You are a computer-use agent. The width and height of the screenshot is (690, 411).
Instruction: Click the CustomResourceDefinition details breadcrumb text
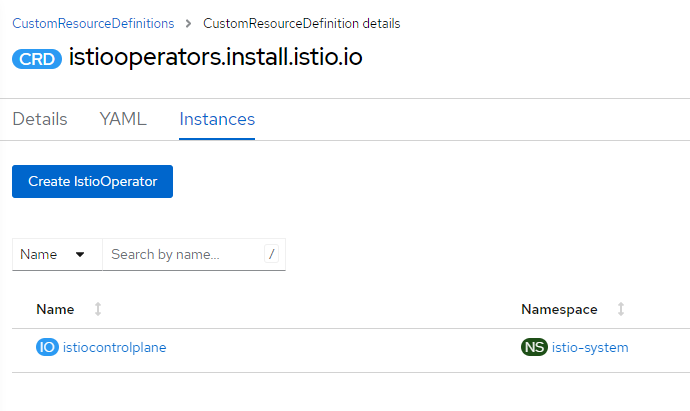pos(301,23)
